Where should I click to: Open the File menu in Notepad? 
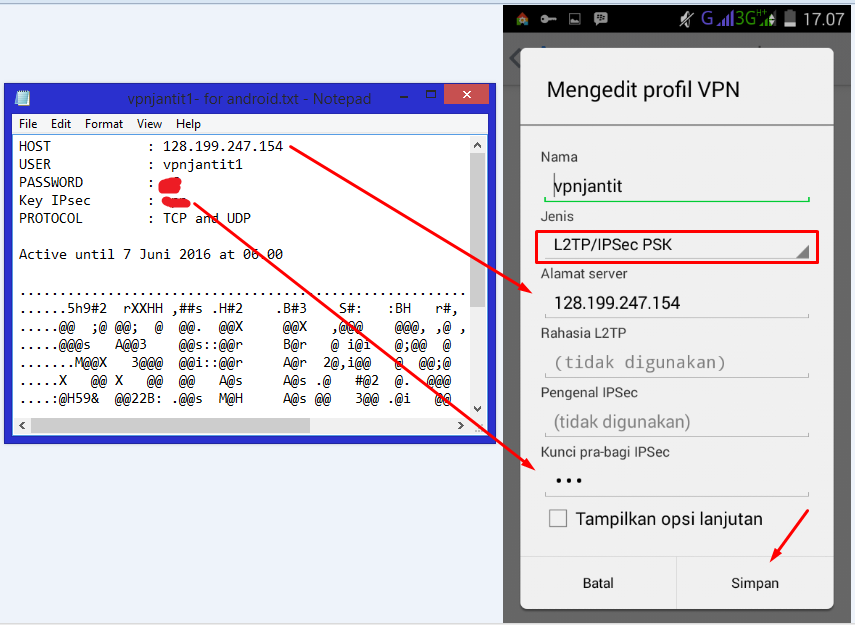point(28,124)
